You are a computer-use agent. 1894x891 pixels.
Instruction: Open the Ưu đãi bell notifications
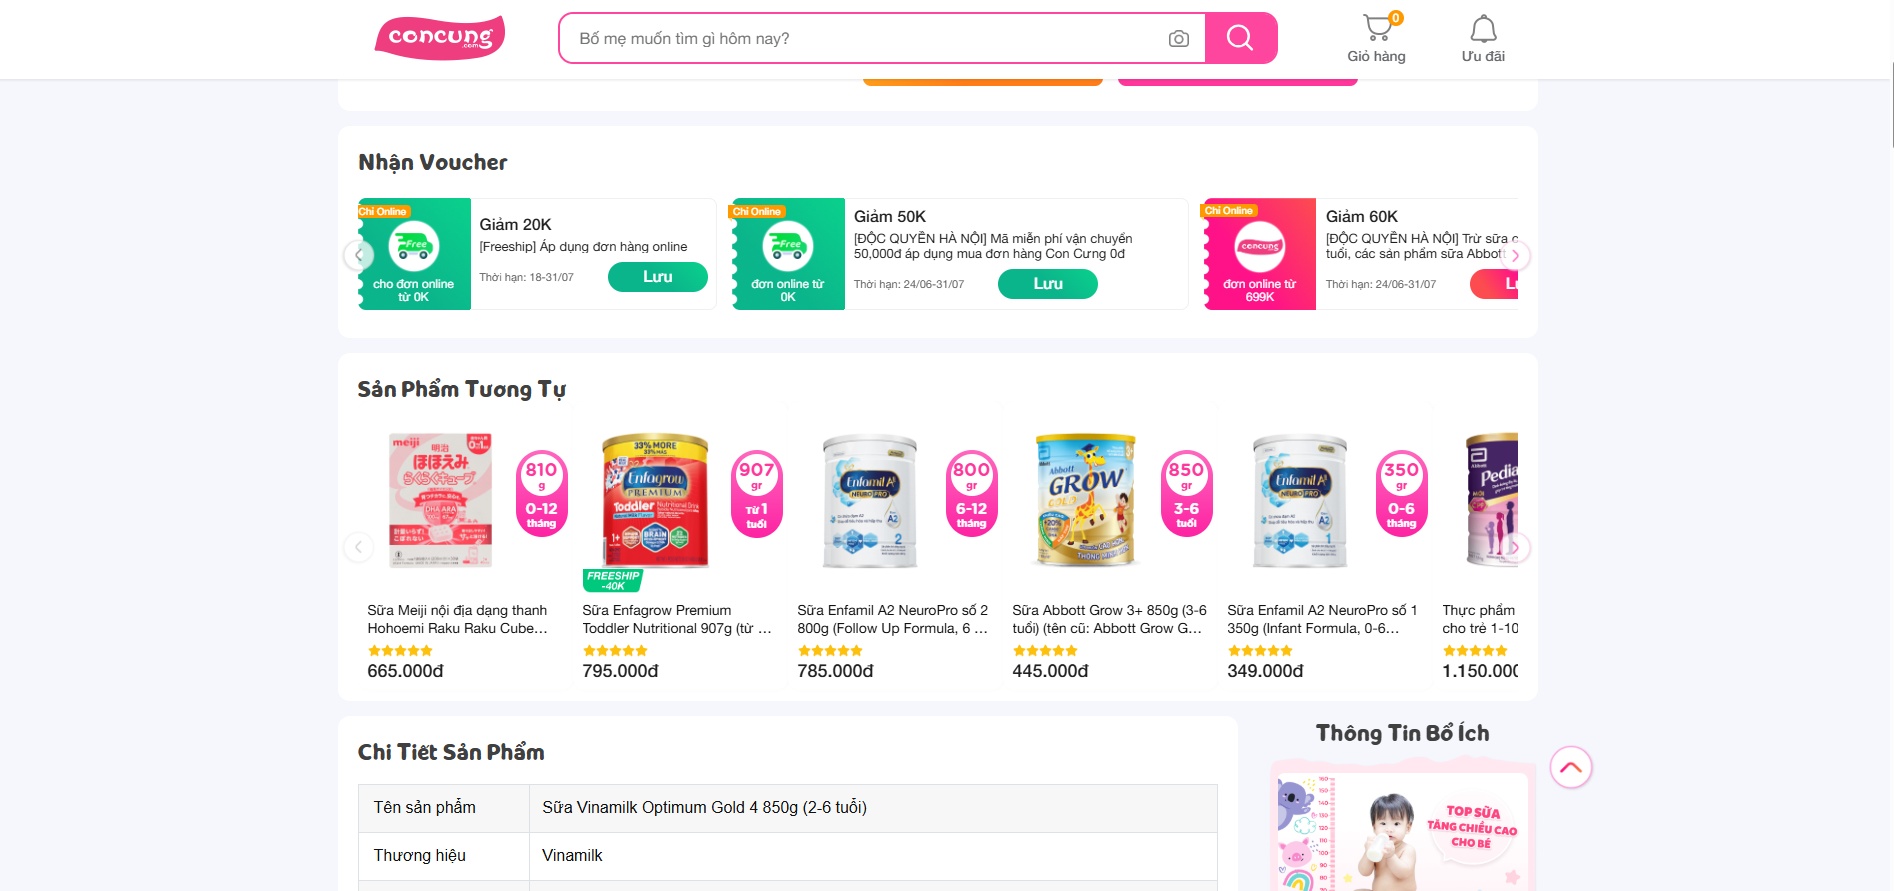click(x=1483, y=39)
